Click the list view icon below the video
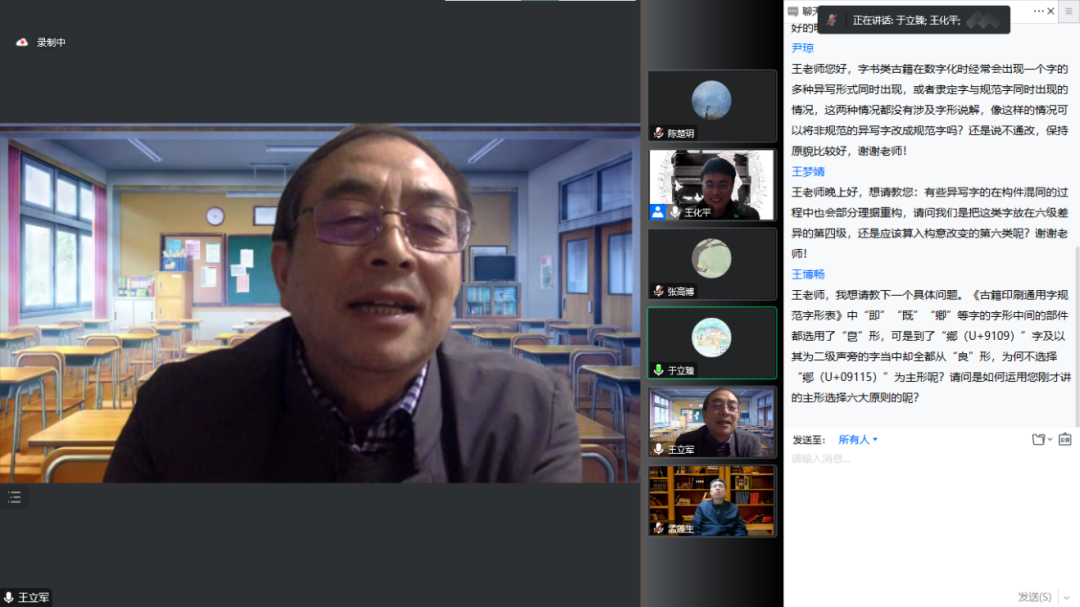Screen dimensions: 1080x607 (x=14, y=497)
